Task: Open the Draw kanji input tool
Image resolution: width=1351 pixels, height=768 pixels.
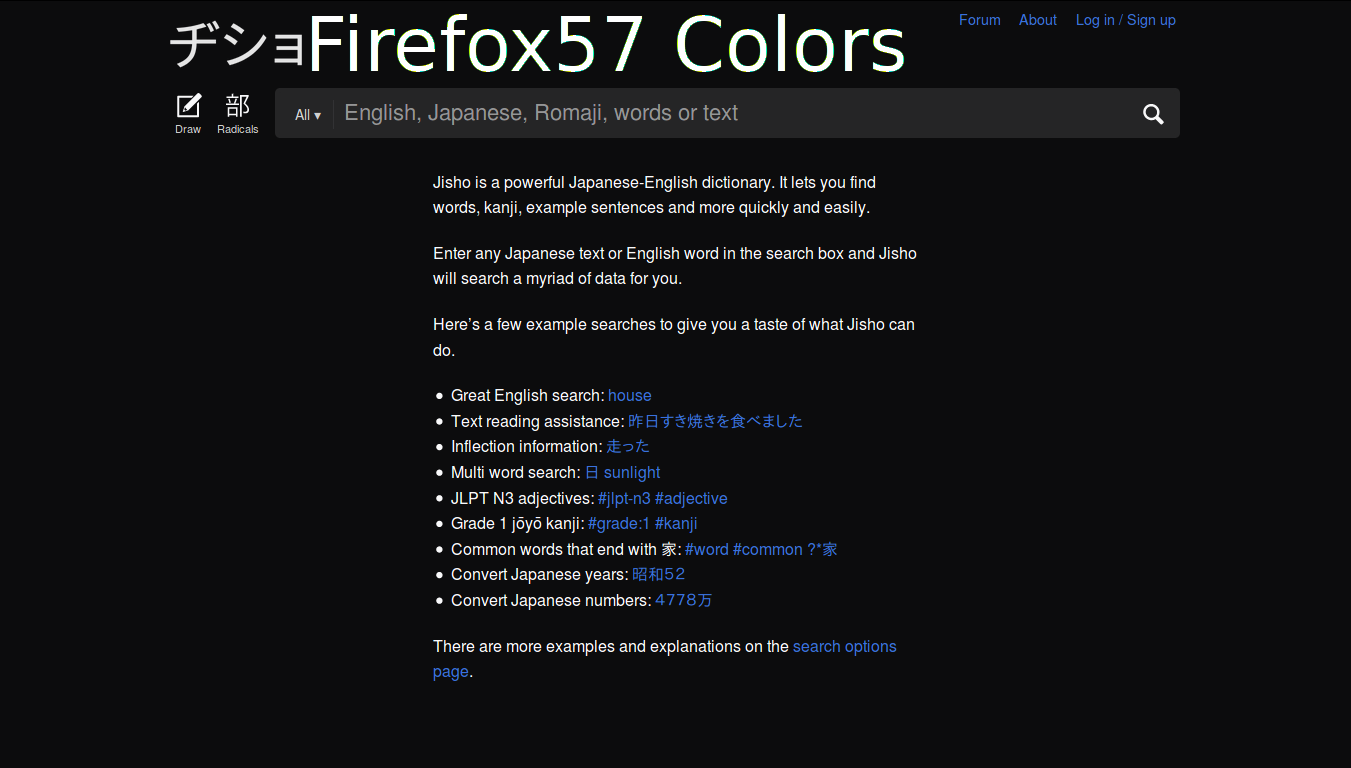Action: click(x=188, y=114)
